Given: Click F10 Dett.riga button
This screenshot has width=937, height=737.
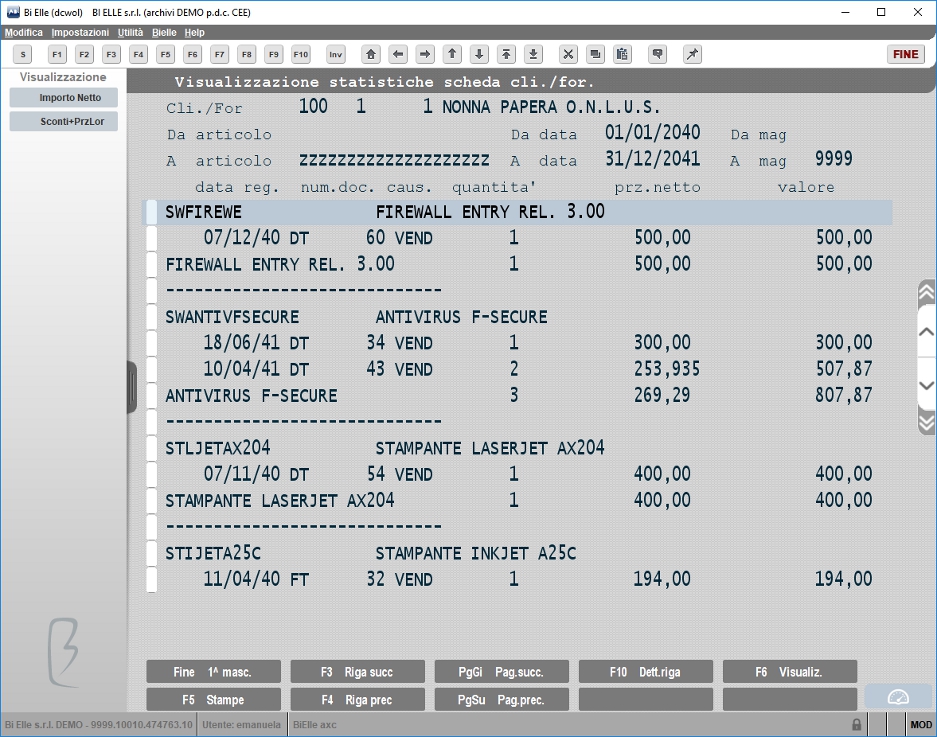Looking at the screenshot, I should click(x=645, y=672).
